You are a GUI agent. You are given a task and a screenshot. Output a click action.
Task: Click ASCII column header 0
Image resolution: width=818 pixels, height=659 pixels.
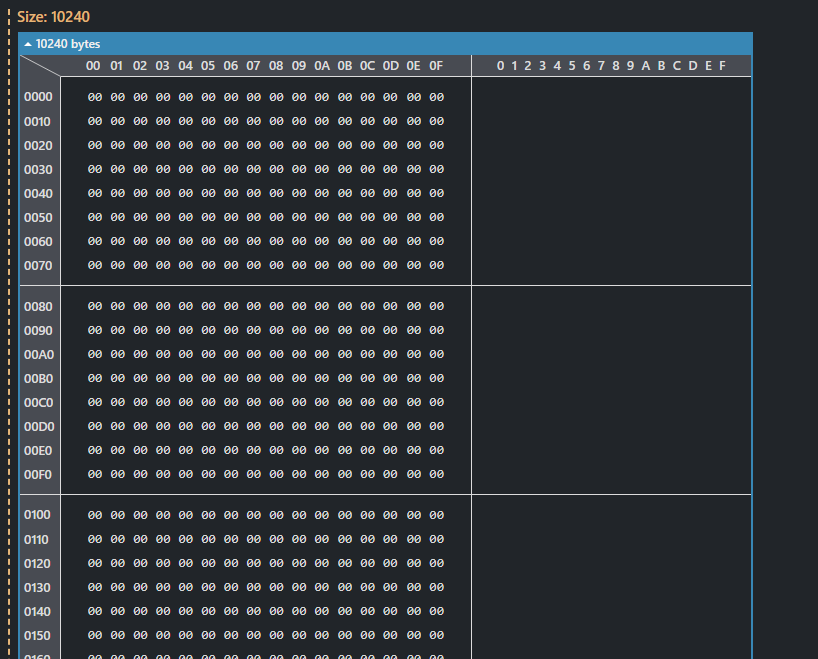coord(501,66)
